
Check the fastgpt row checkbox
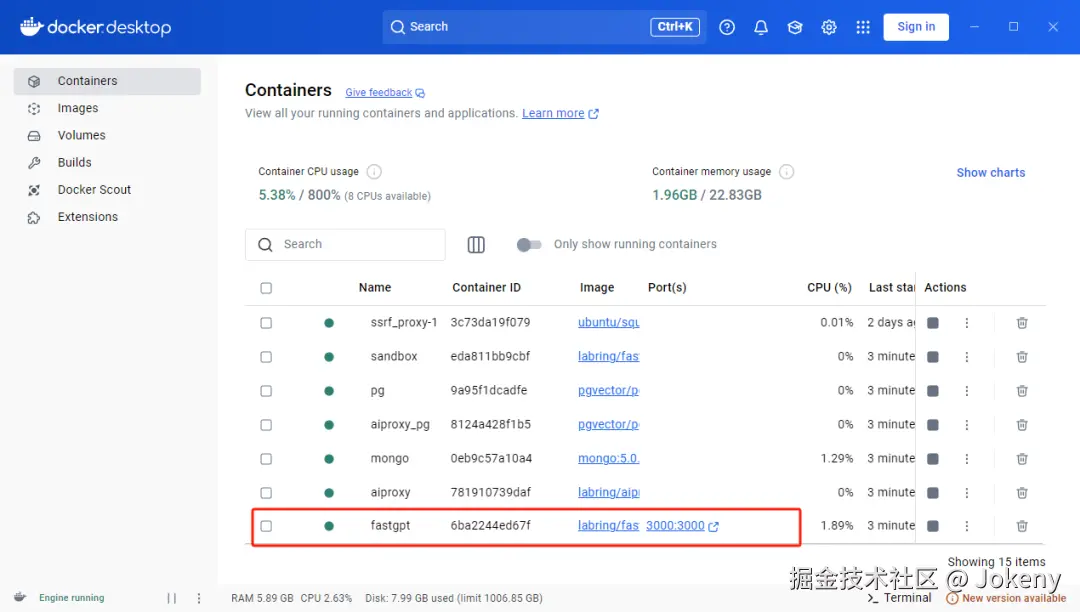tap(266, 526)
